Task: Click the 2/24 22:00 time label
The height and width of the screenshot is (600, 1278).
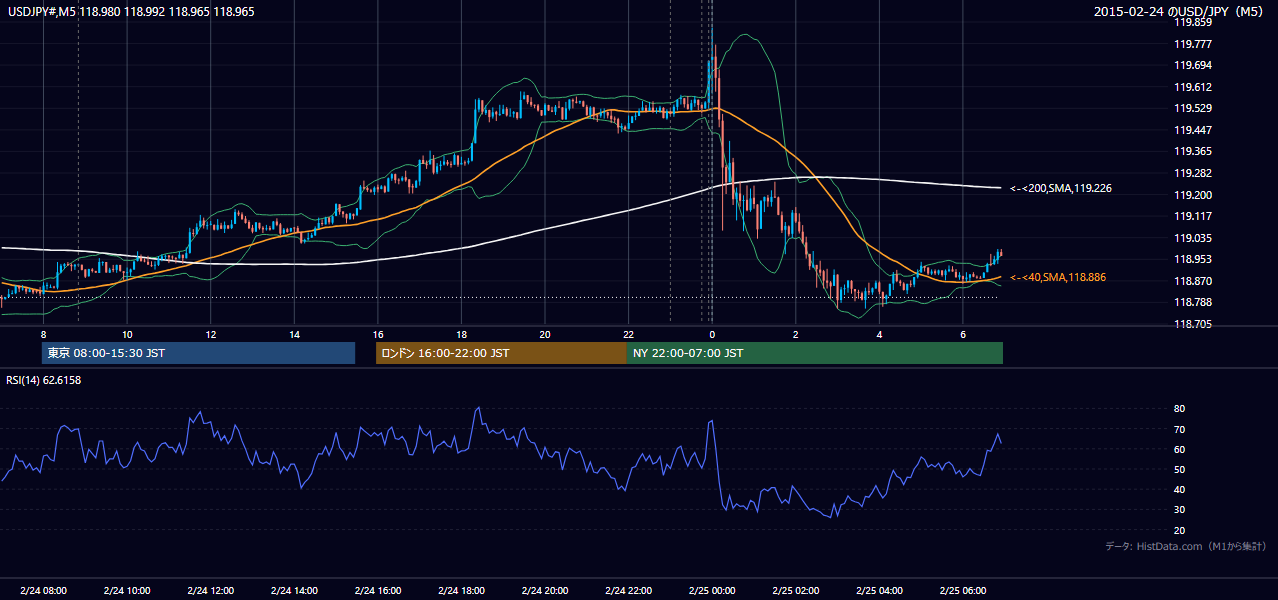Action: point(628,591)
